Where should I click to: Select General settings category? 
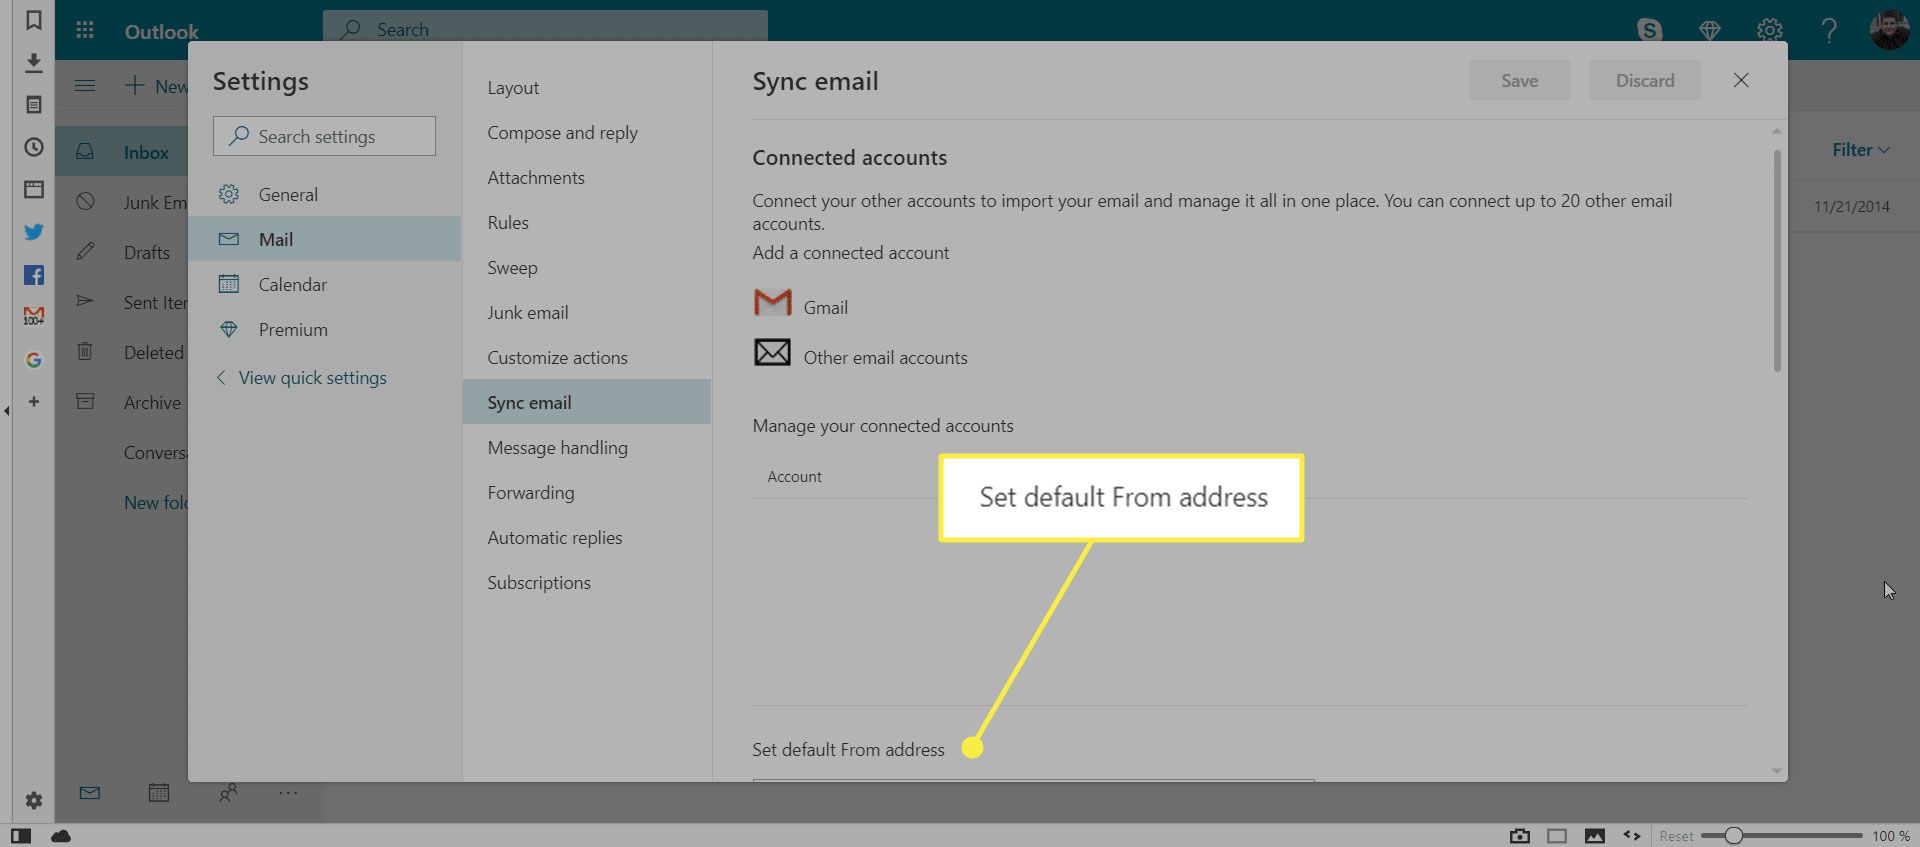325,195
